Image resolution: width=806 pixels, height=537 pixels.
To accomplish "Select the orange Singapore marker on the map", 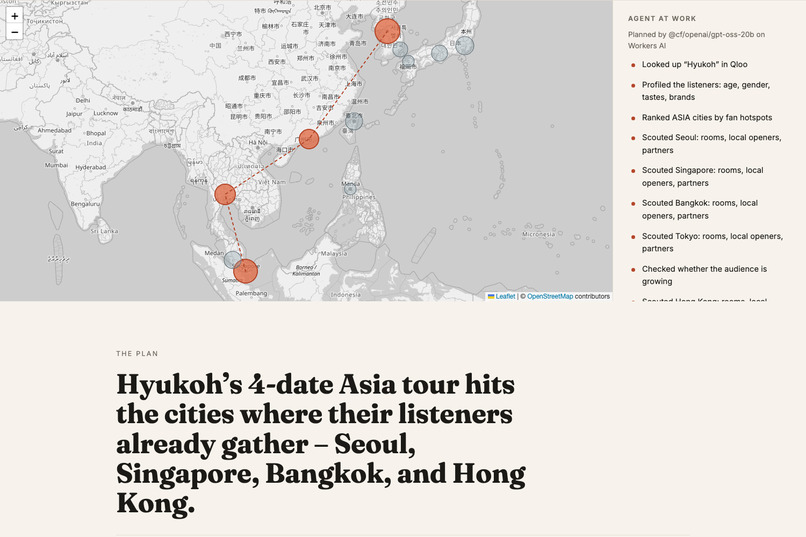I will pyautogui.click(x=245, y=271).
